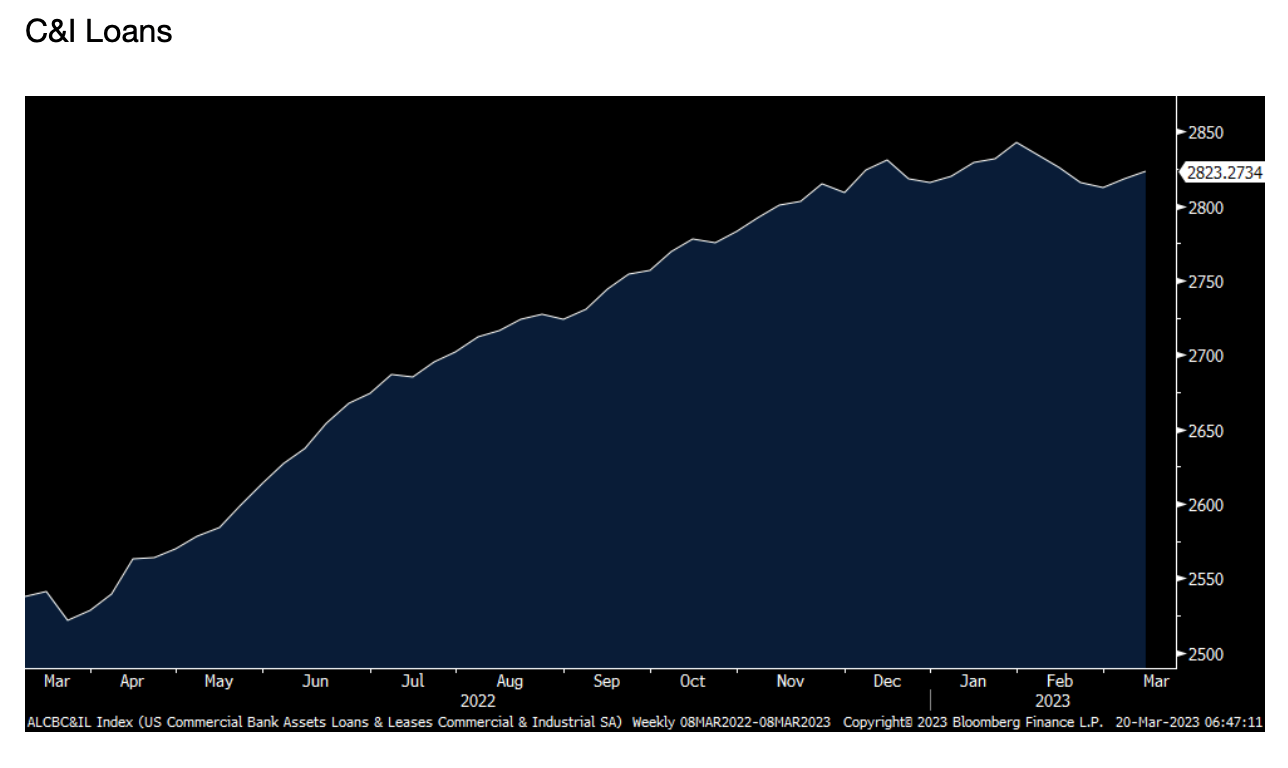Select the 2750 y-axis tick label
1288x768 pixels.
click(1205, 282)
